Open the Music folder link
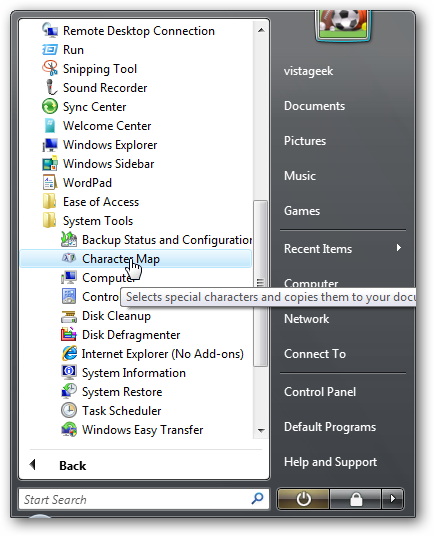The width and height of the screenshot is (434, 536). 300,176
